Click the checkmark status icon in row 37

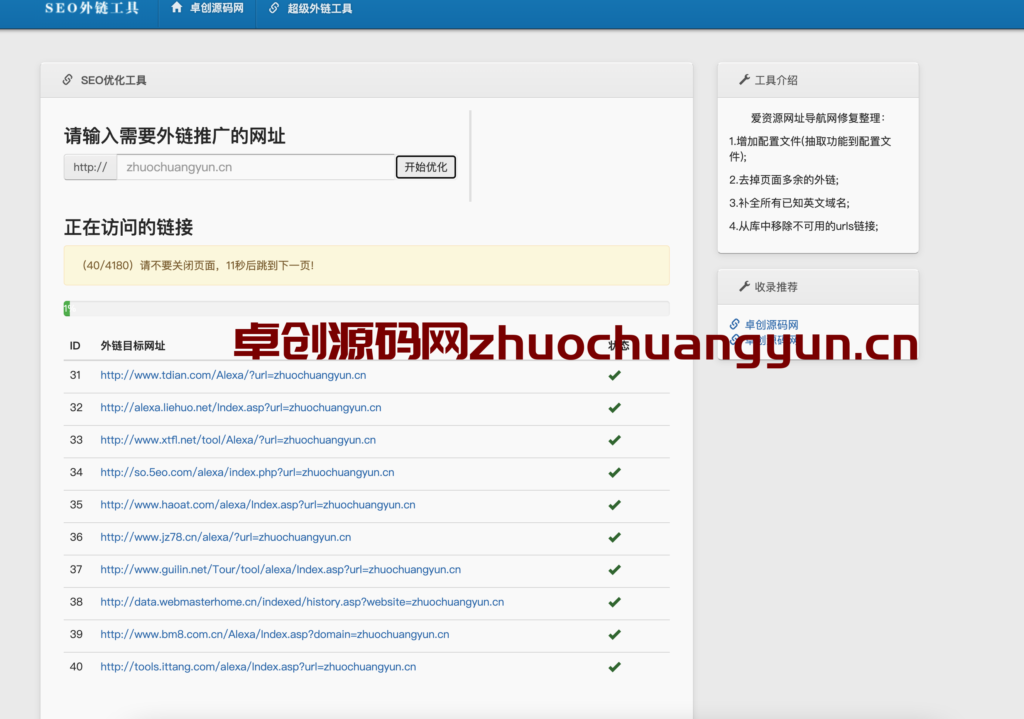(x=615, y=569)
